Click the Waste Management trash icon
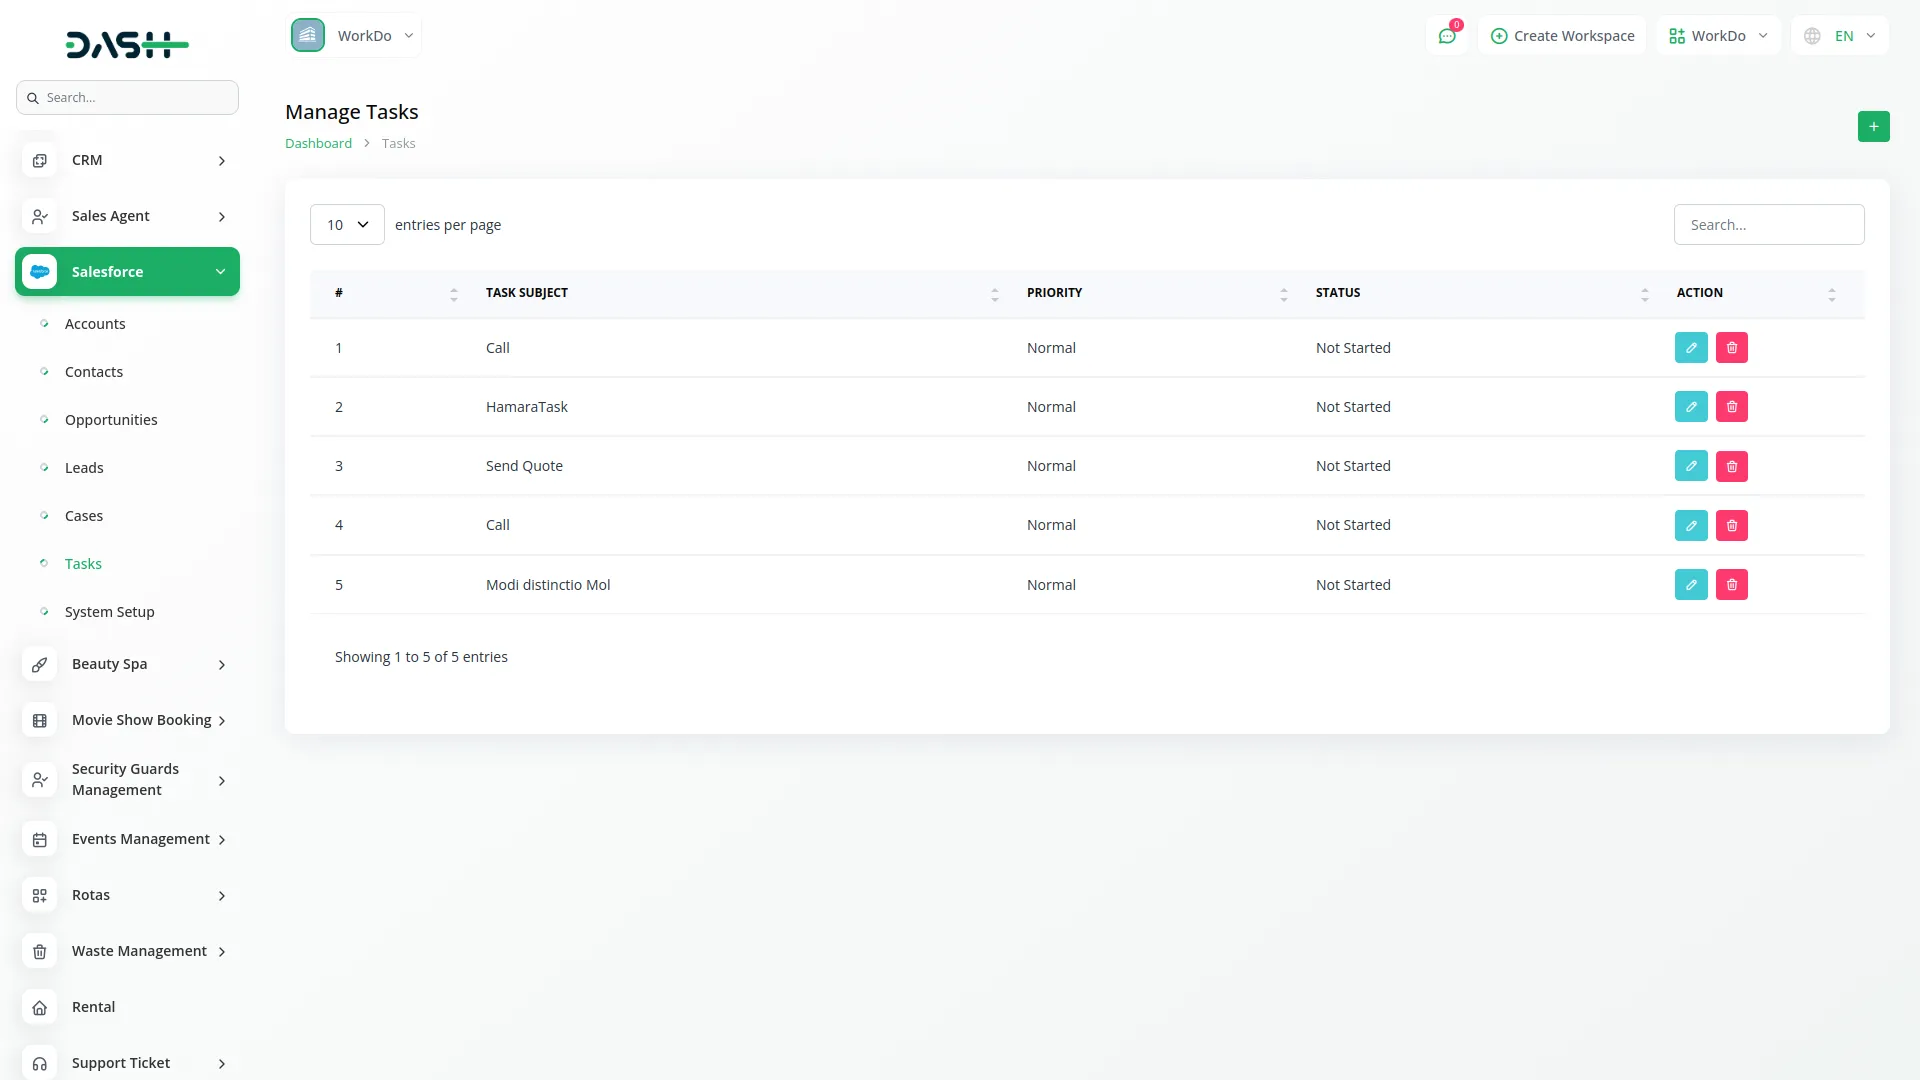This screenshot has height=1080, width=1920. pos(39,951)
